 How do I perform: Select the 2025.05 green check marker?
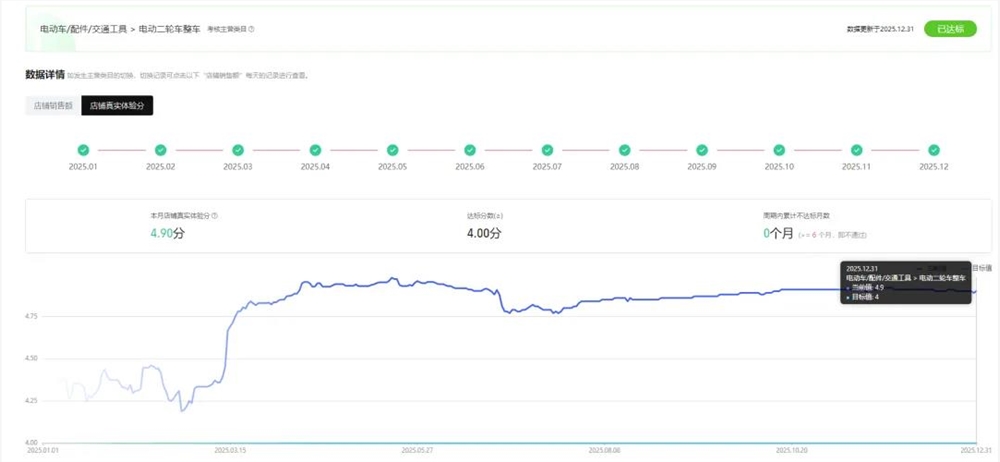click(x=392, y=150)
